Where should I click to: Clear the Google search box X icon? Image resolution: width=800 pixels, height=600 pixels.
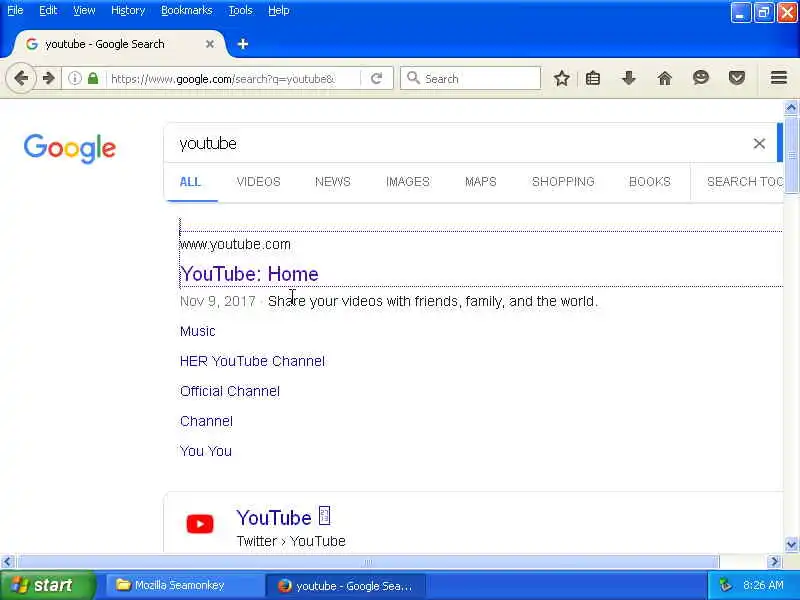pyautogui.click(x=759, y=144)
